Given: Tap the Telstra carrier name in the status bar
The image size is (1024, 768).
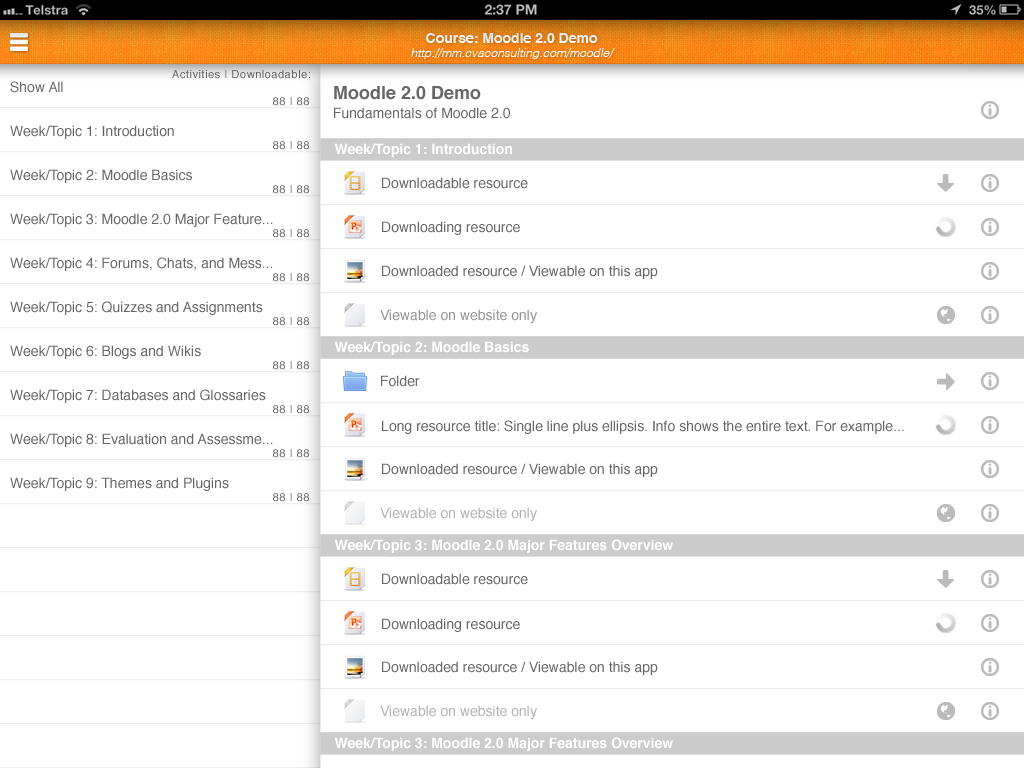Looking at the screenshot, I should click(x=46, y=10).
